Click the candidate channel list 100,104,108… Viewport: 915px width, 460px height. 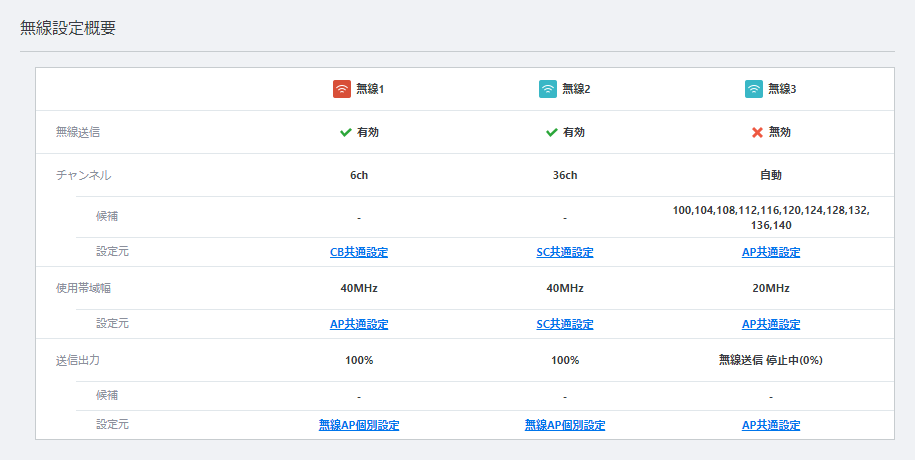tap(771, 217)
